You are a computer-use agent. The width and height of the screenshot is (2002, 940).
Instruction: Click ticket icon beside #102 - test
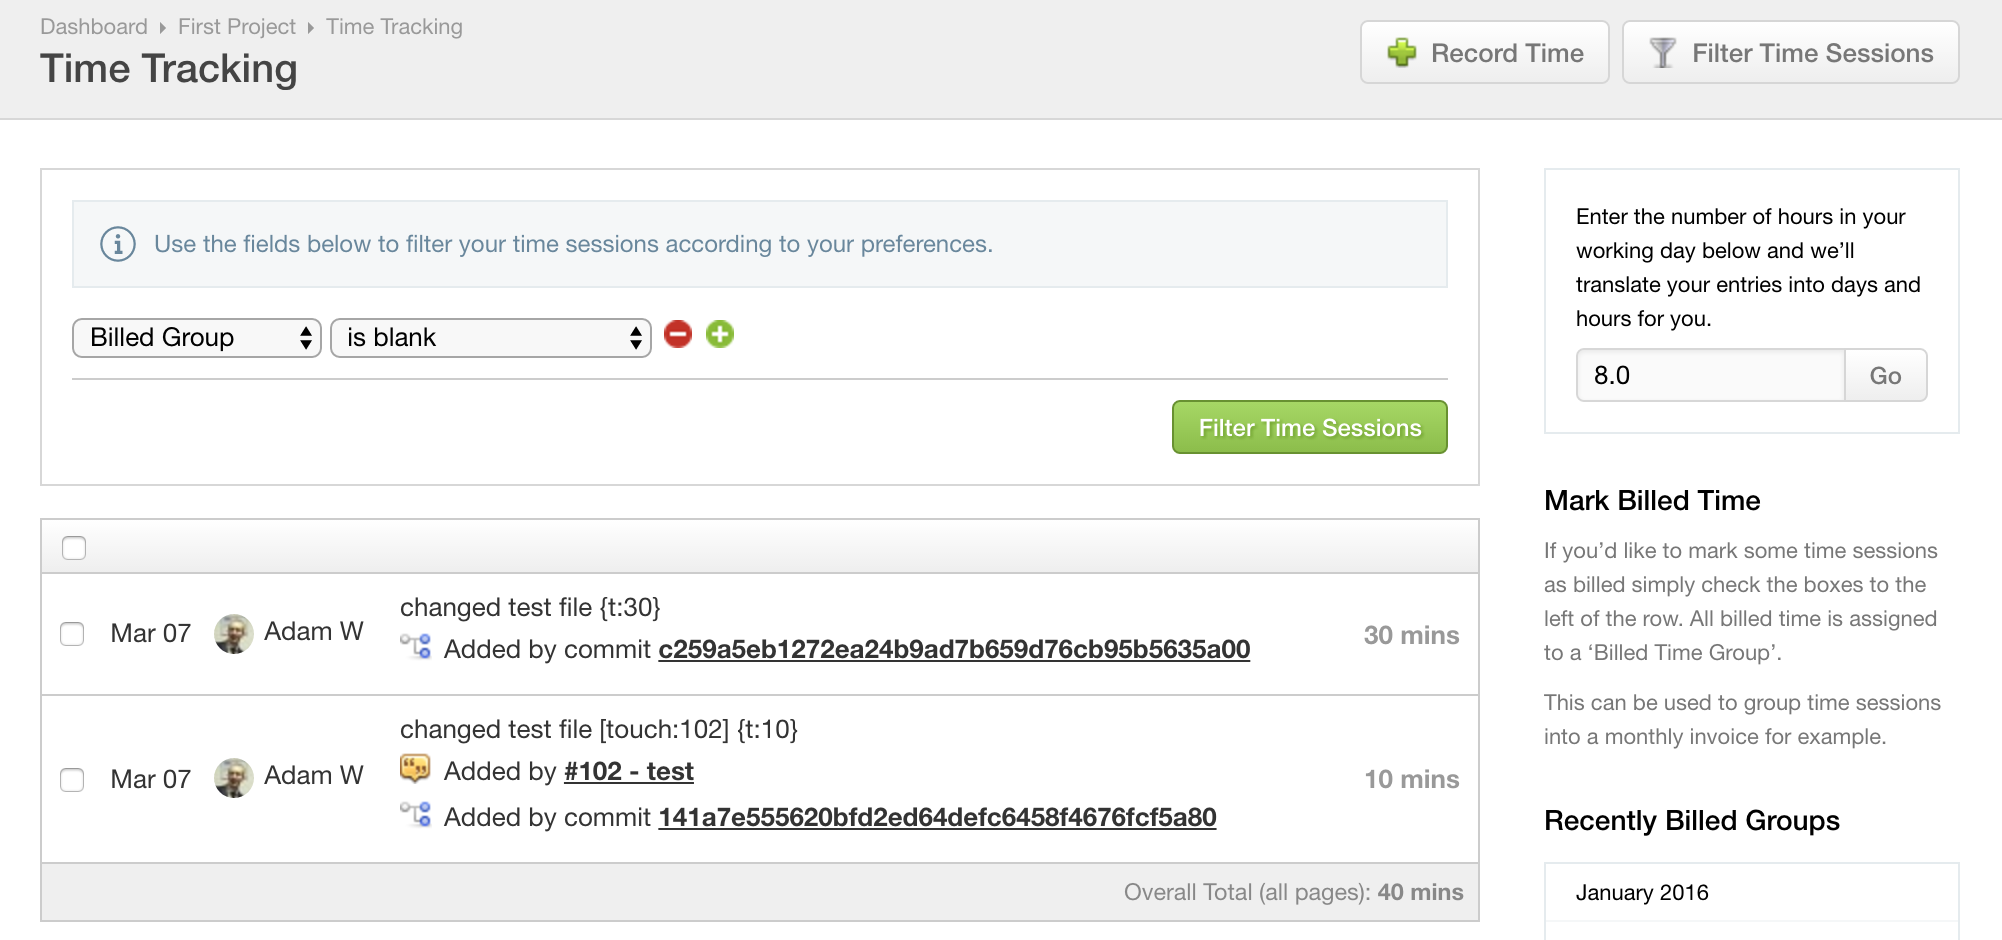(x=415, y=769)
